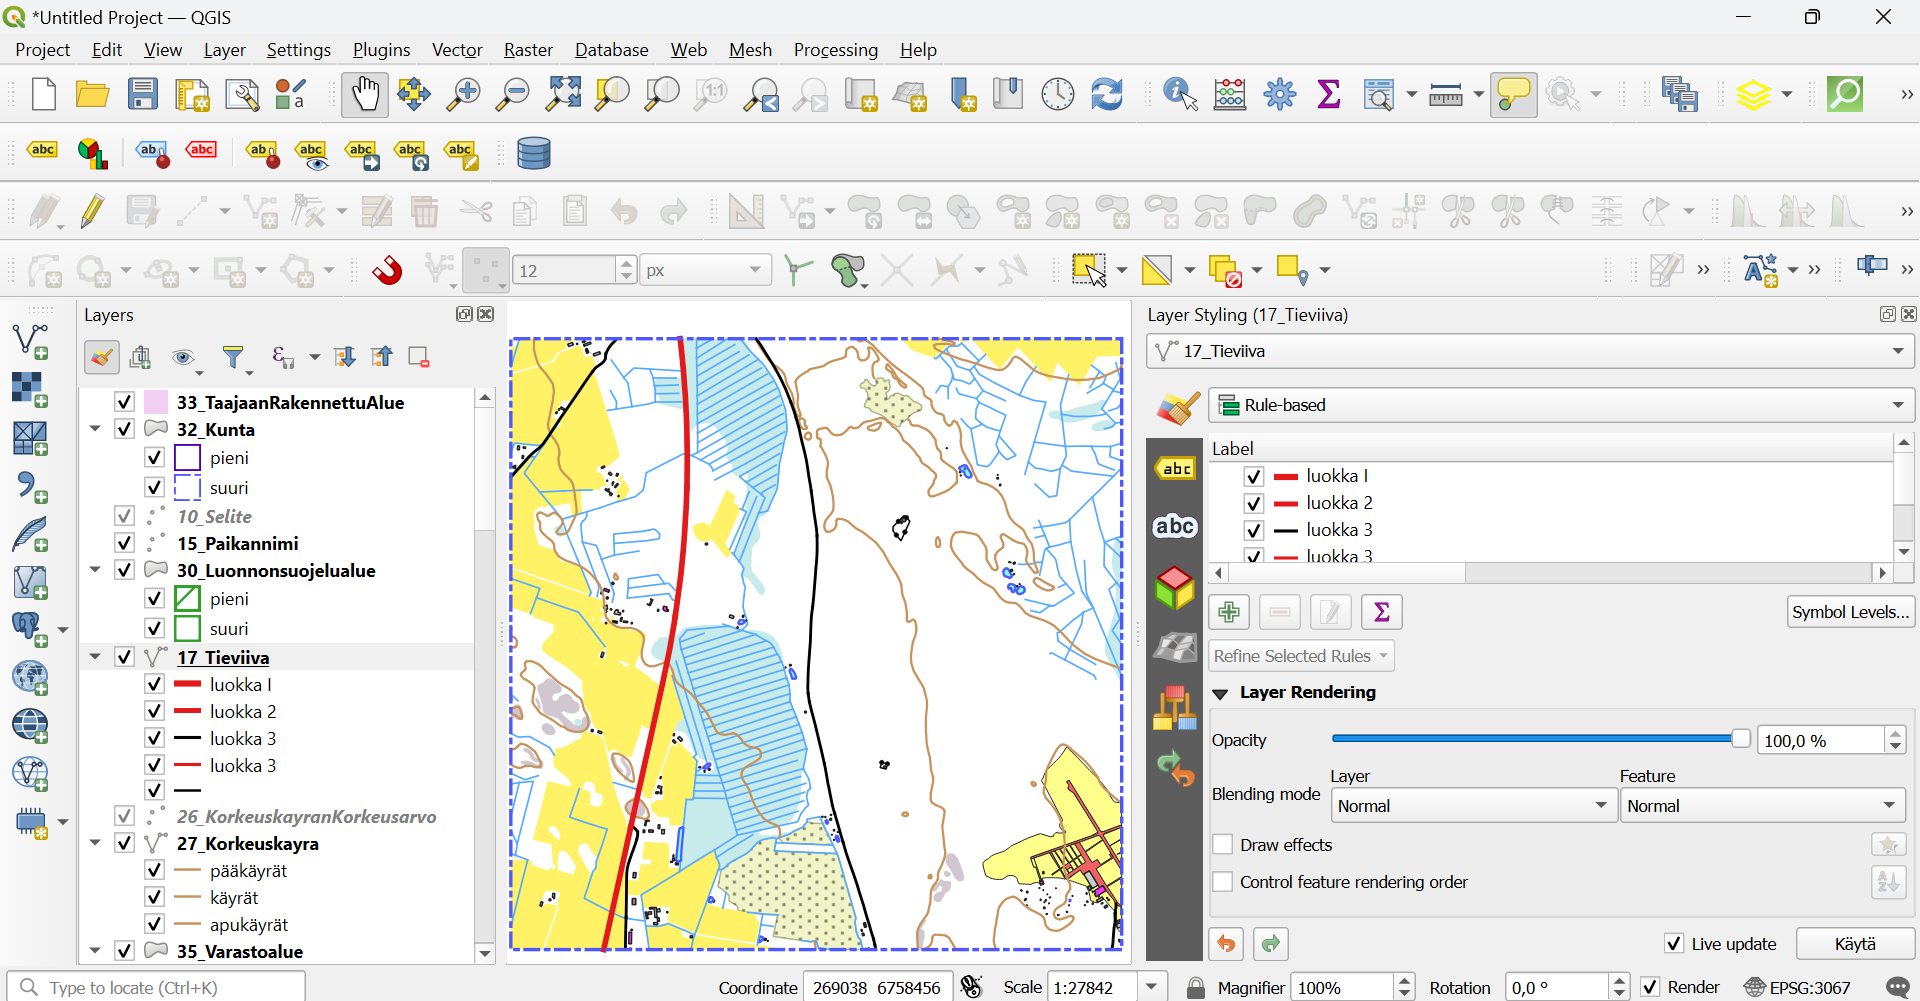Open the Plugins menu
This screenshot has width=1920, height=1001.
[381, 50]
